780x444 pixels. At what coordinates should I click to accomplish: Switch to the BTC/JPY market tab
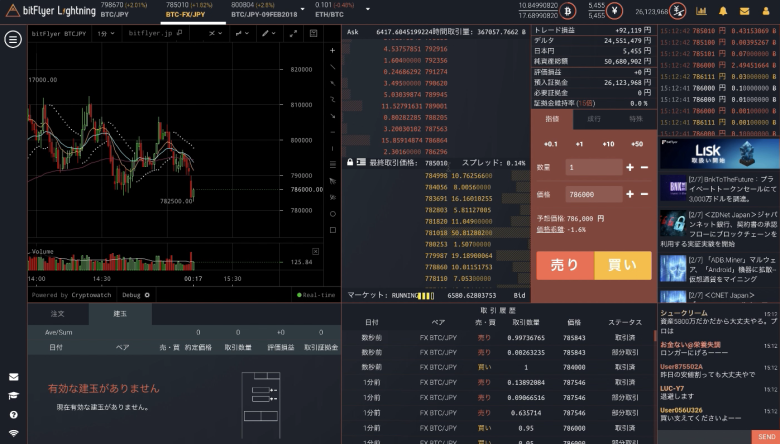click(124, 10)
